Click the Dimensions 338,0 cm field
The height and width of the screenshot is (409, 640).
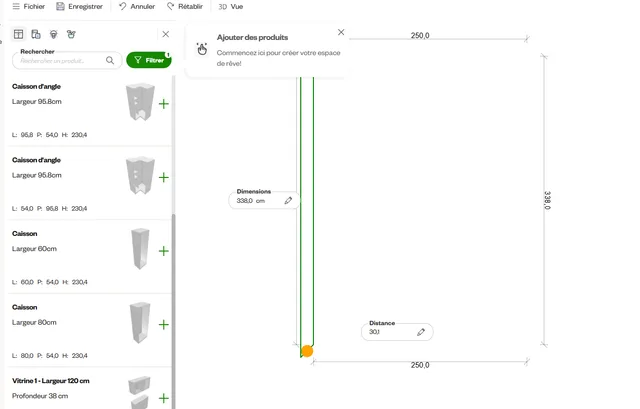click(x=264, y=200)
